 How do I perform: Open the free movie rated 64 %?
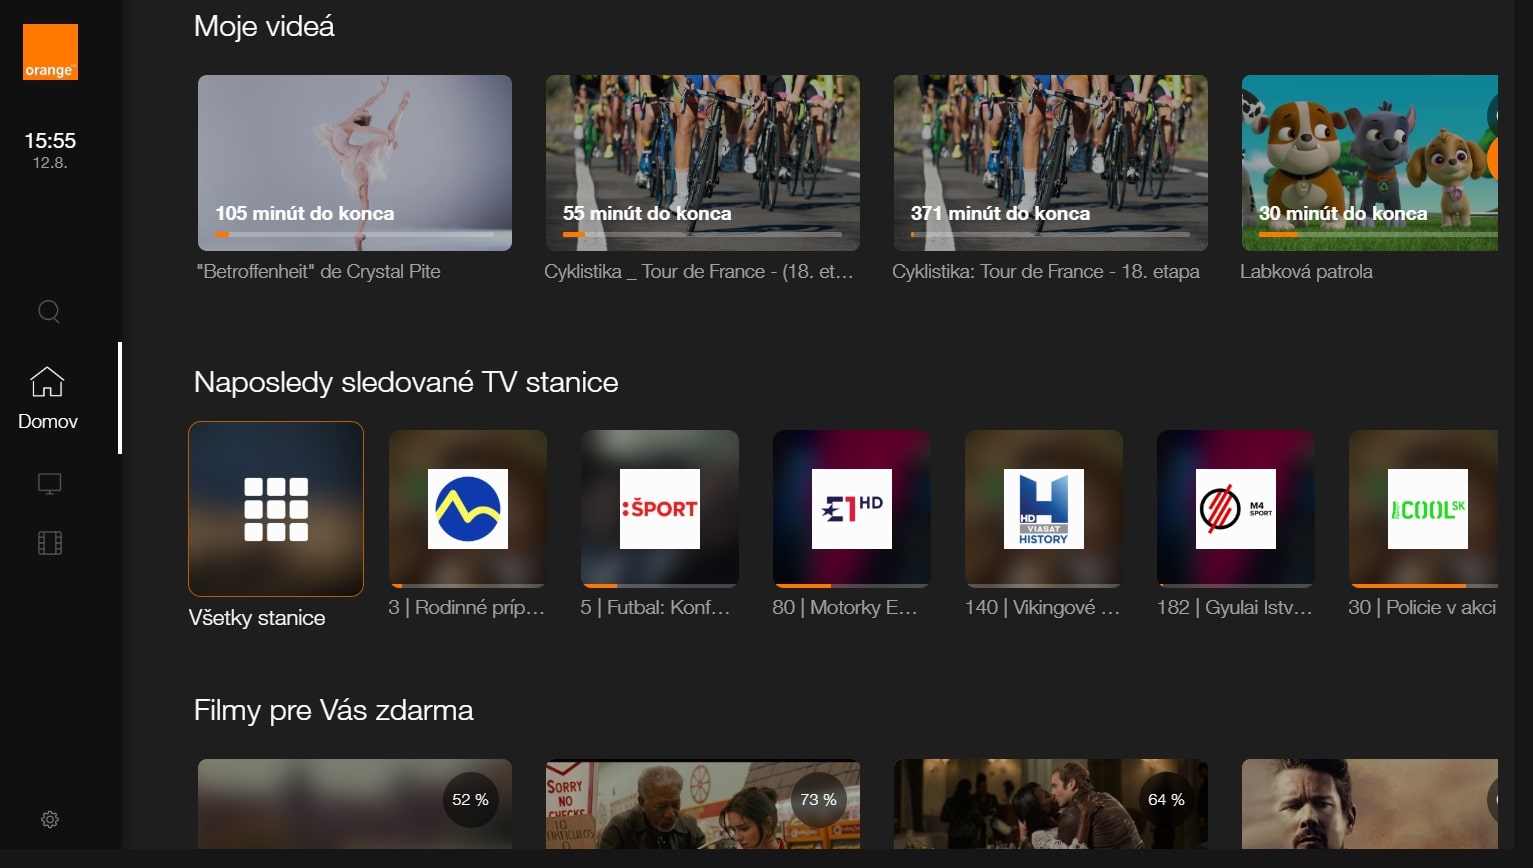click(1050, 805)
